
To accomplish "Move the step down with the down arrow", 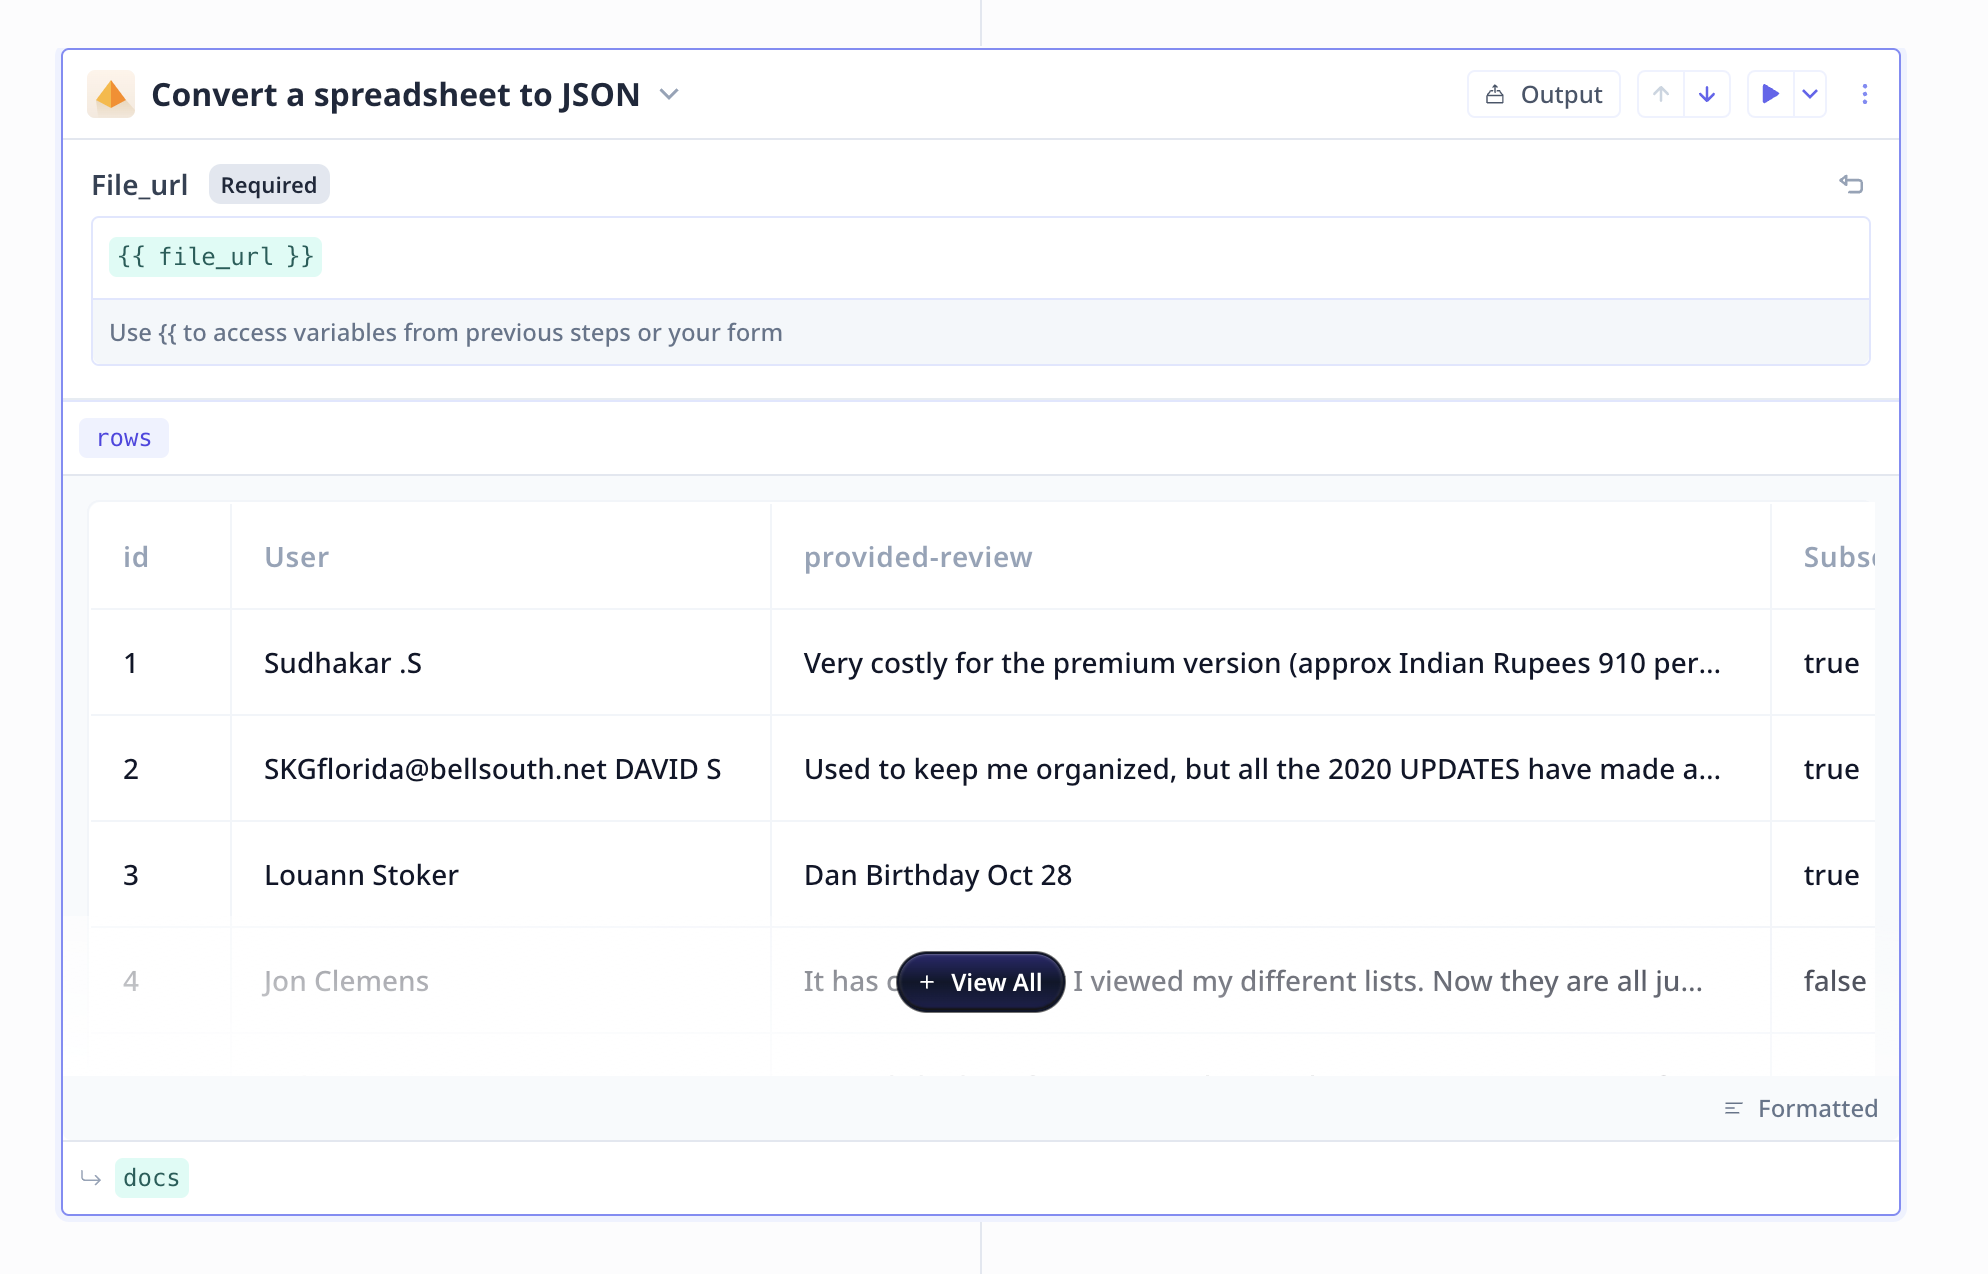I will [1707, 93].
